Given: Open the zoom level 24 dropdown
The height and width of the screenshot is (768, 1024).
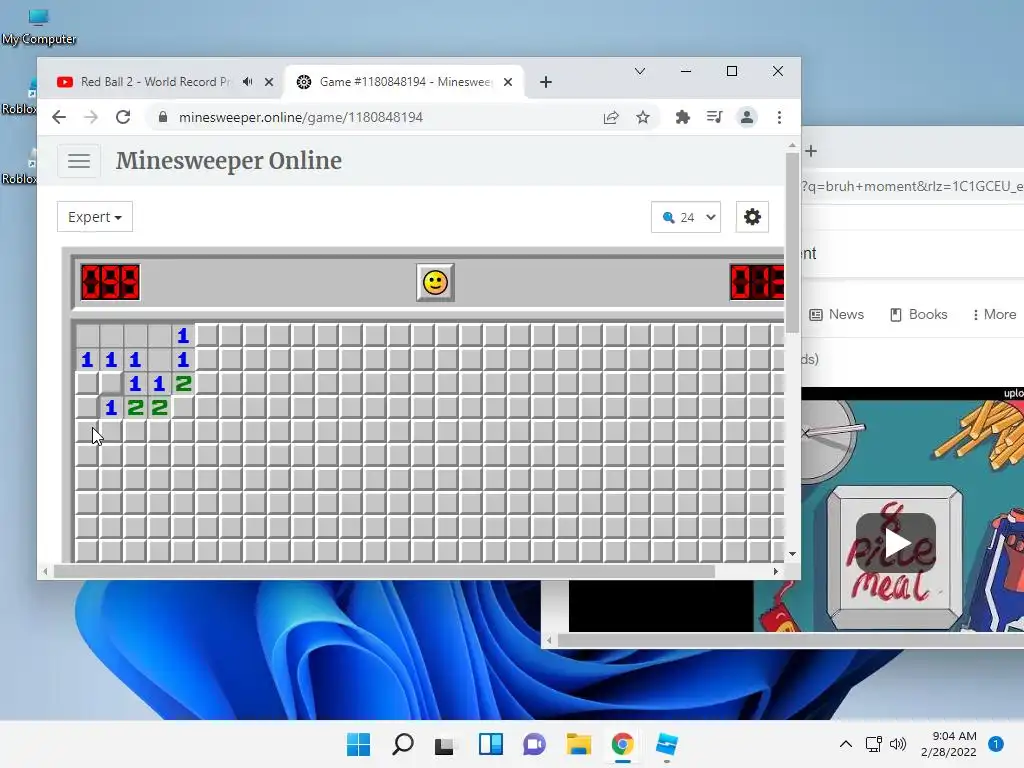Looking at the screenshot, I should tap(686, 217).
